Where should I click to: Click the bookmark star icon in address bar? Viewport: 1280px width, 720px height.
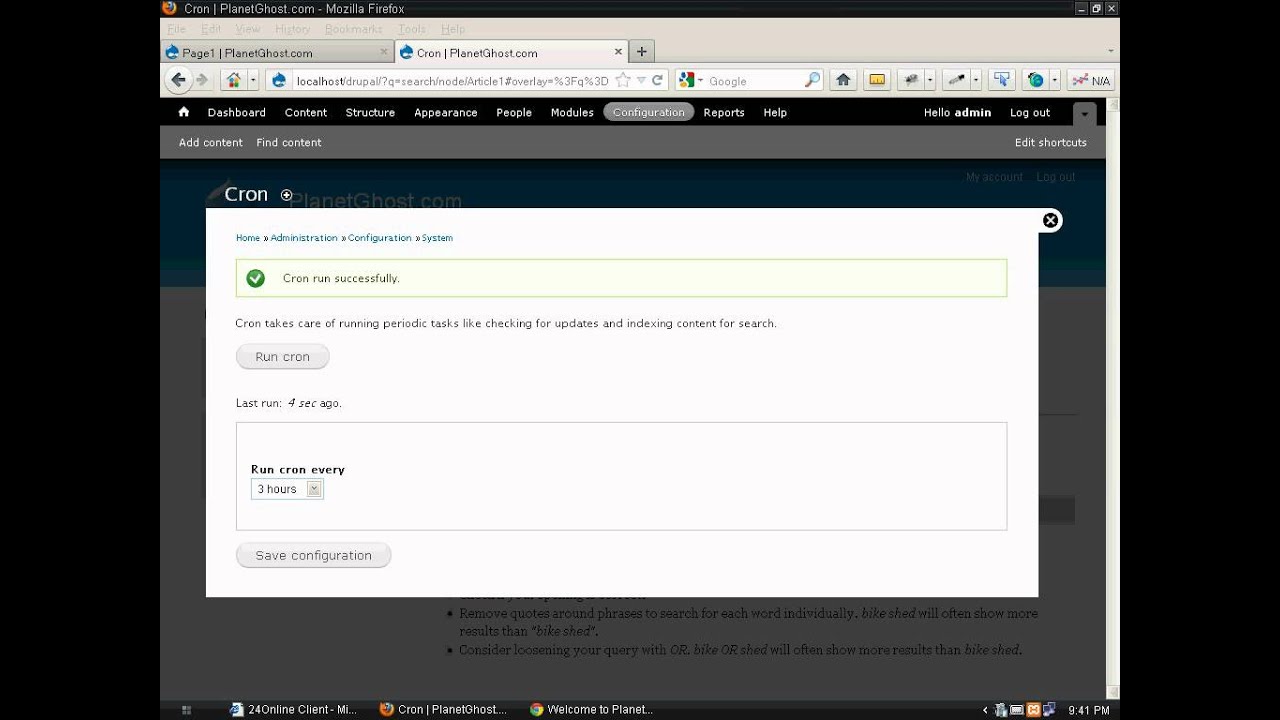tap(623, 80)
